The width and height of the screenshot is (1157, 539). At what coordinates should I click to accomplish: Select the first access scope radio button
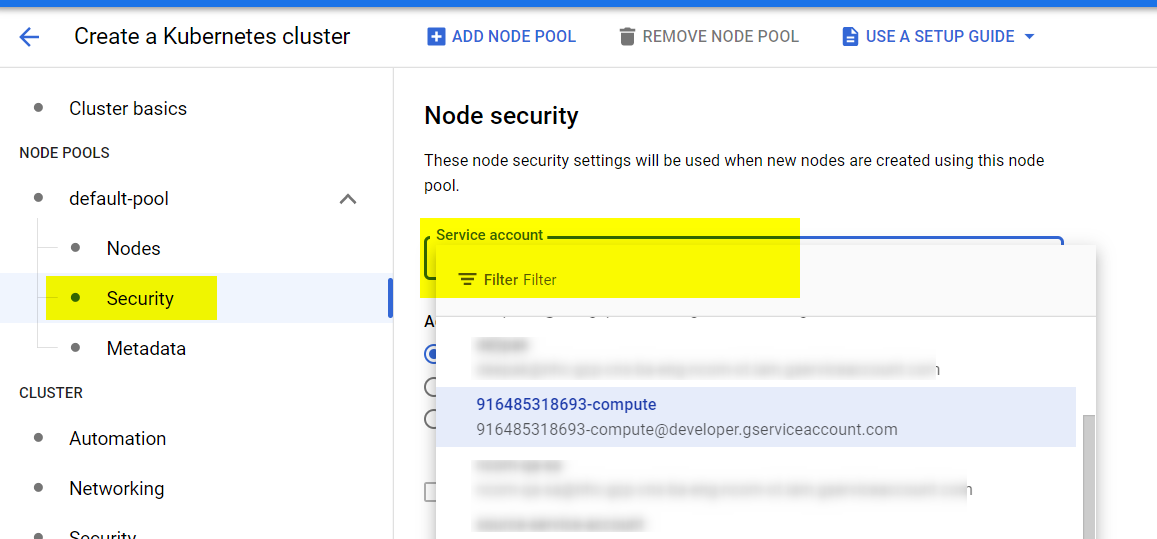(x=431, y=354)
